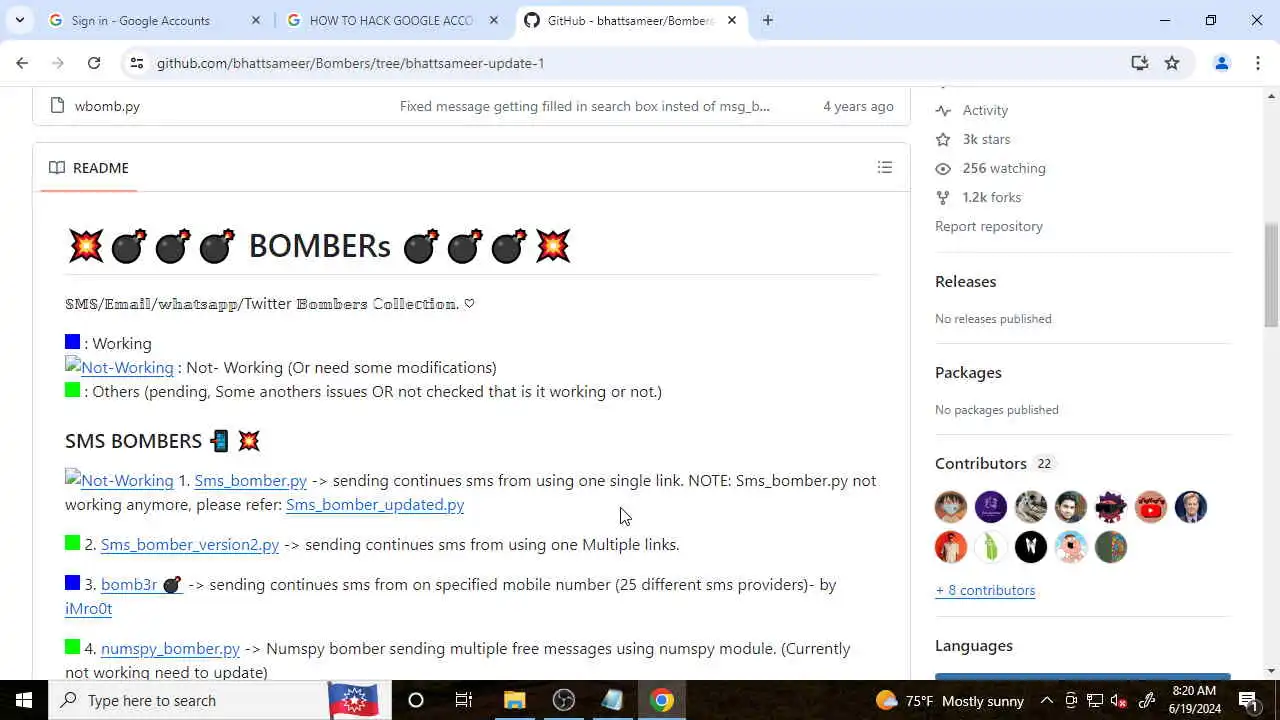Bookmark this page with the star icon
Screen dimensions: 1280x720
(x=1172, y=63)
